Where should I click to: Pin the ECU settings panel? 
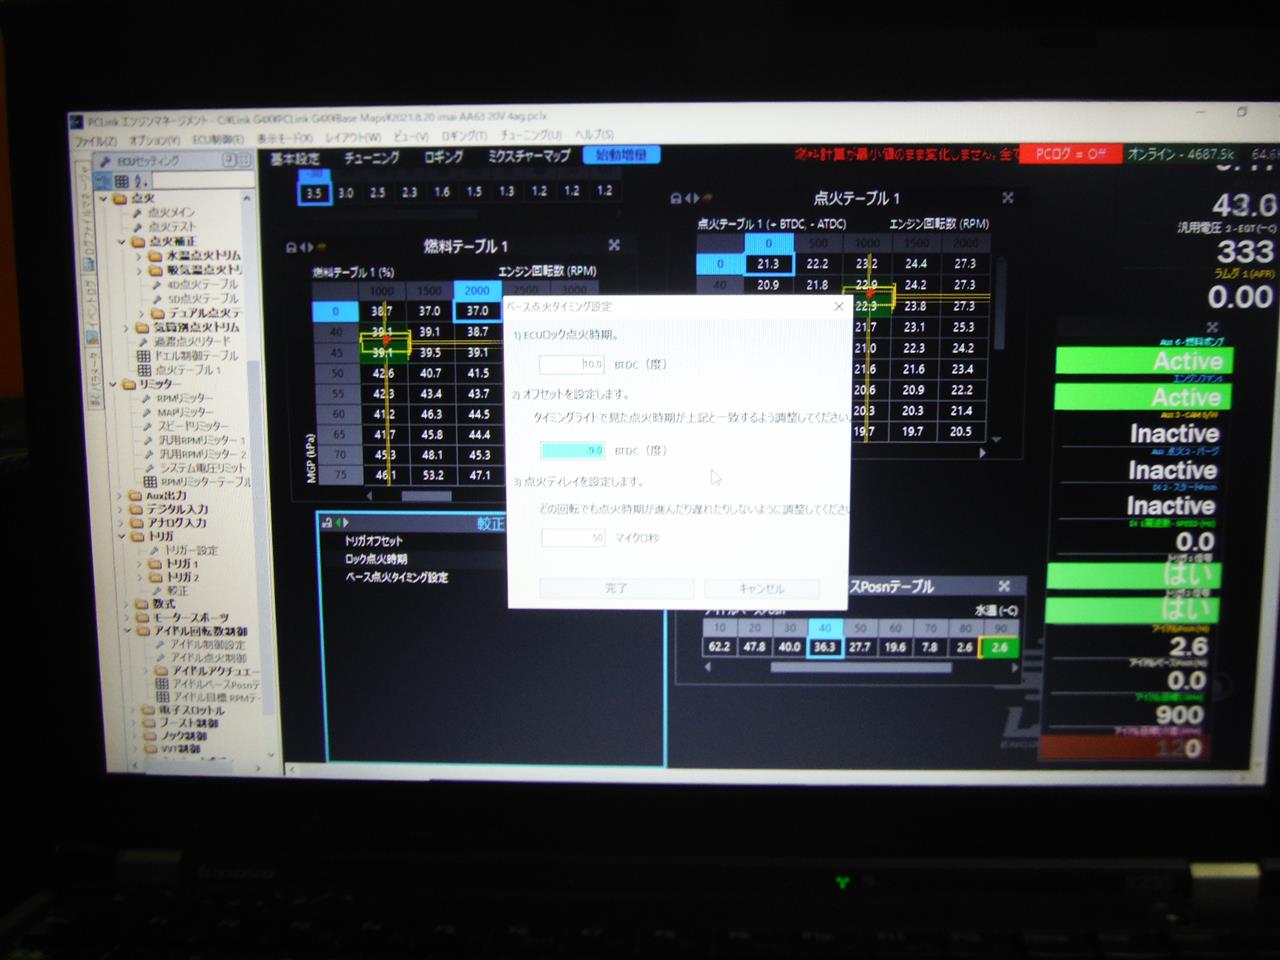coord(229,160)
